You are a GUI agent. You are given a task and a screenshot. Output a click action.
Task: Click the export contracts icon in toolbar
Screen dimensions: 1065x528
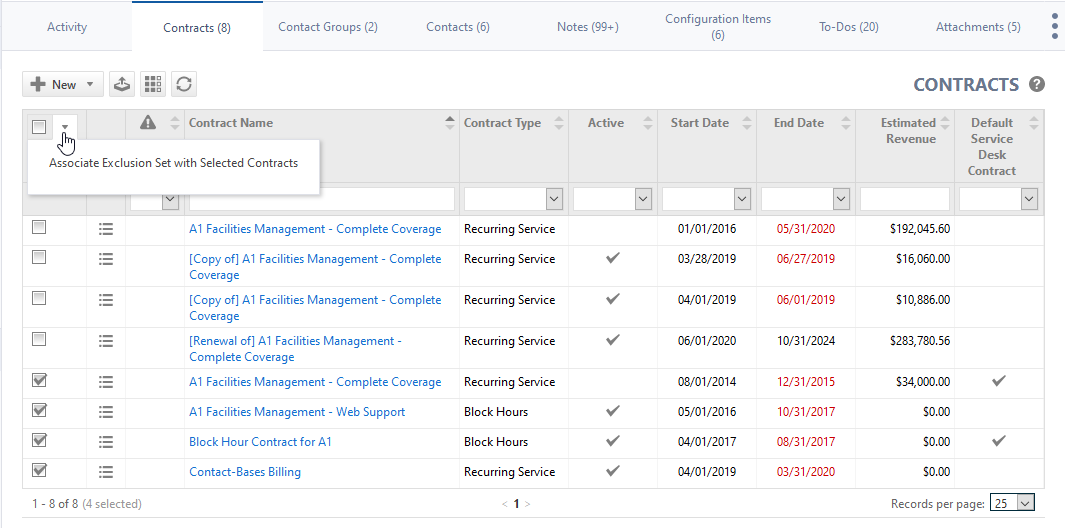click(x=122, y=85)
